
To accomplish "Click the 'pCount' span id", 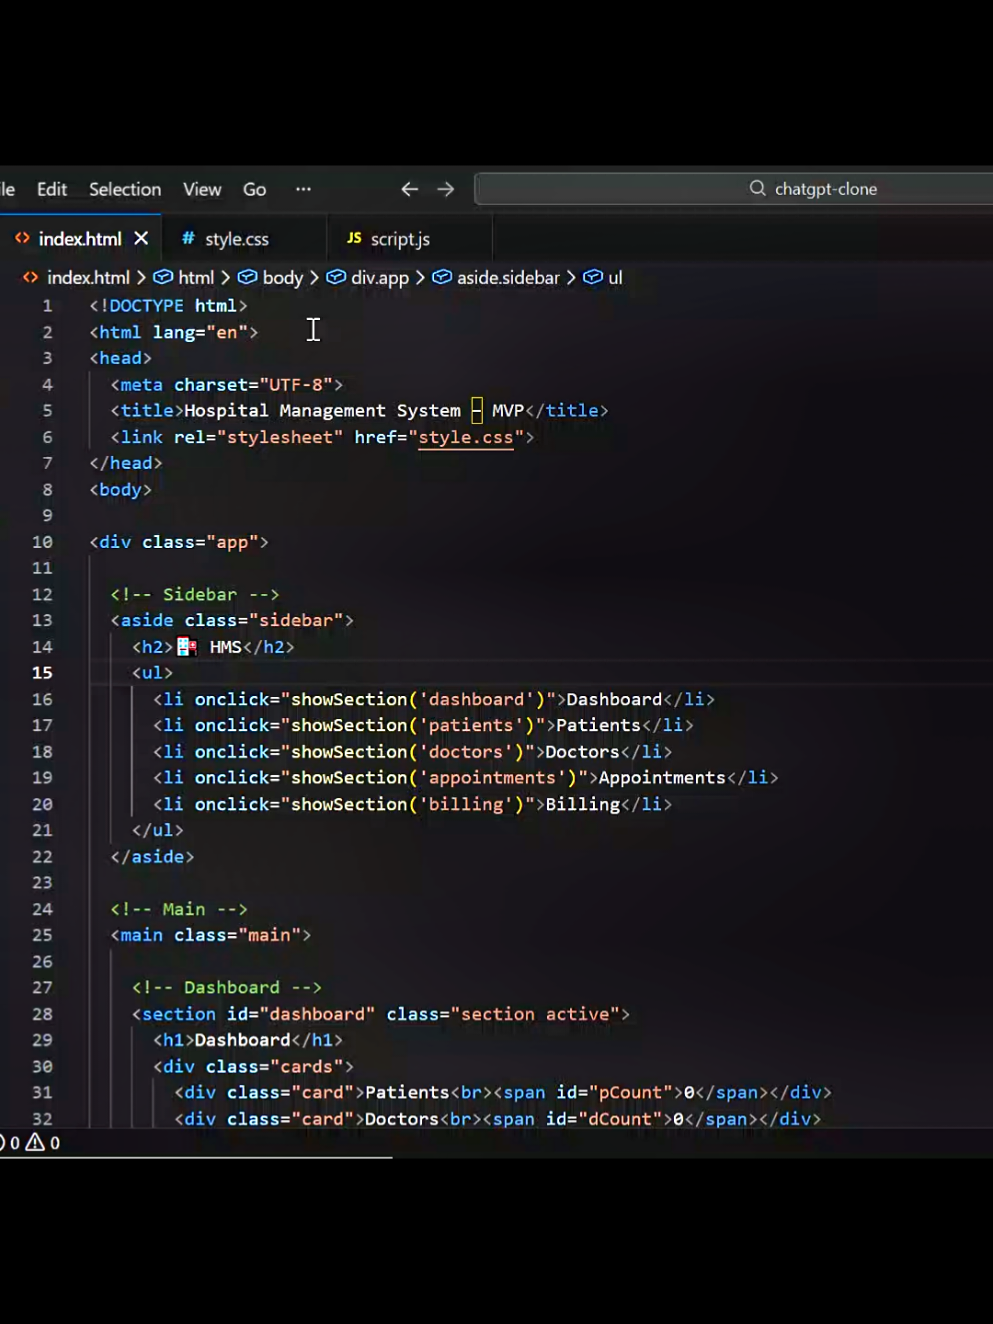I will click(x=630, y=1093).
